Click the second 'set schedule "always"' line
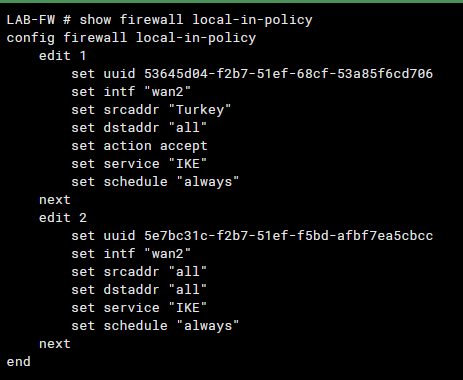The width and height of the screenshot is (463, 380). pos(155,326)
